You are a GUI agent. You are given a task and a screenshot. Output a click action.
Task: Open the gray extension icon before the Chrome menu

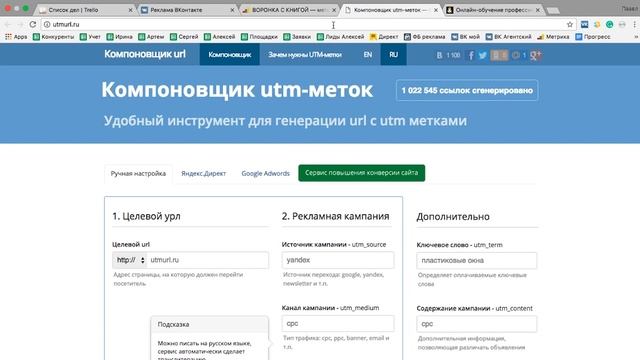pyautogui.click(x=622, y=24)
